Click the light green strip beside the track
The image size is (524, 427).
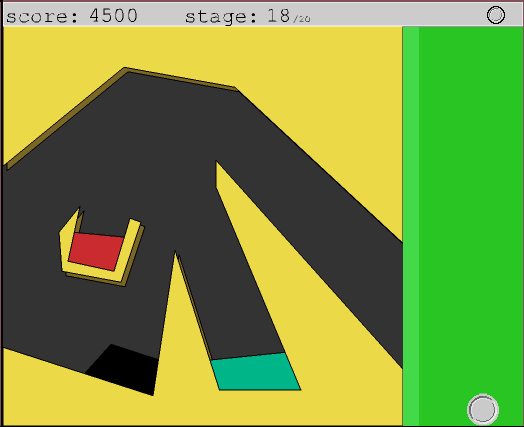click(411, 226)
